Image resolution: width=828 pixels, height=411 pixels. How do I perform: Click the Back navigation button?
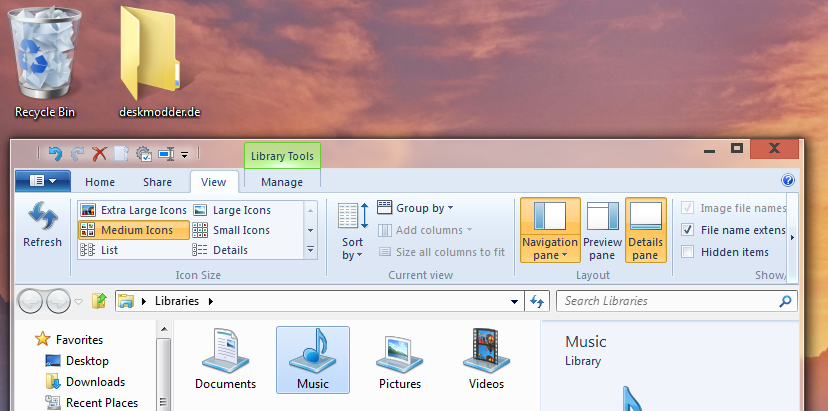pyautogui.click(x=31, y=301)
